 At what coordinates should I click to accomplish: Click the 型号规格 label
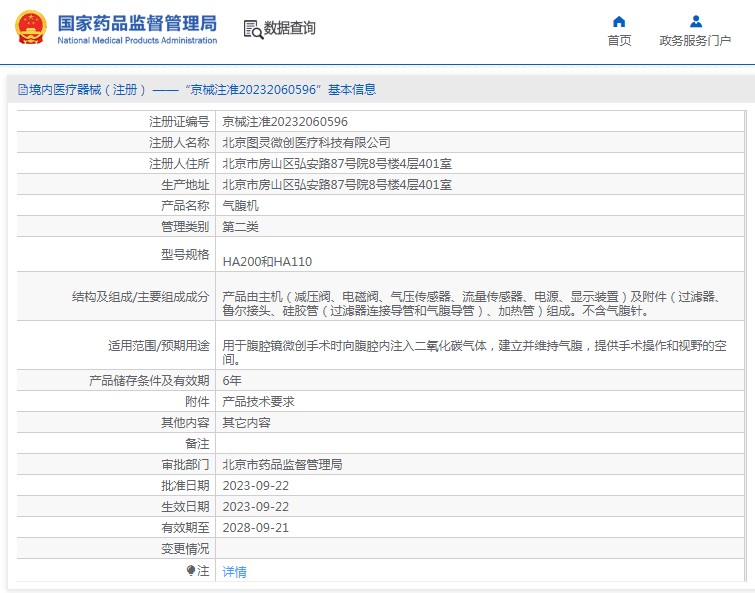point(185,254)
